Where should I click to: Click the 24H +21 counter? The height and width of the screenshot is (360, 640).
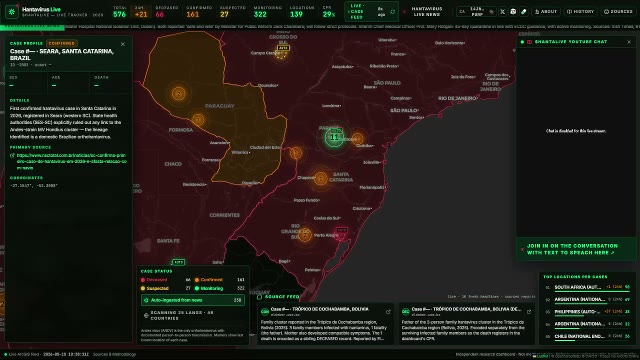click(x=141, y=12)
